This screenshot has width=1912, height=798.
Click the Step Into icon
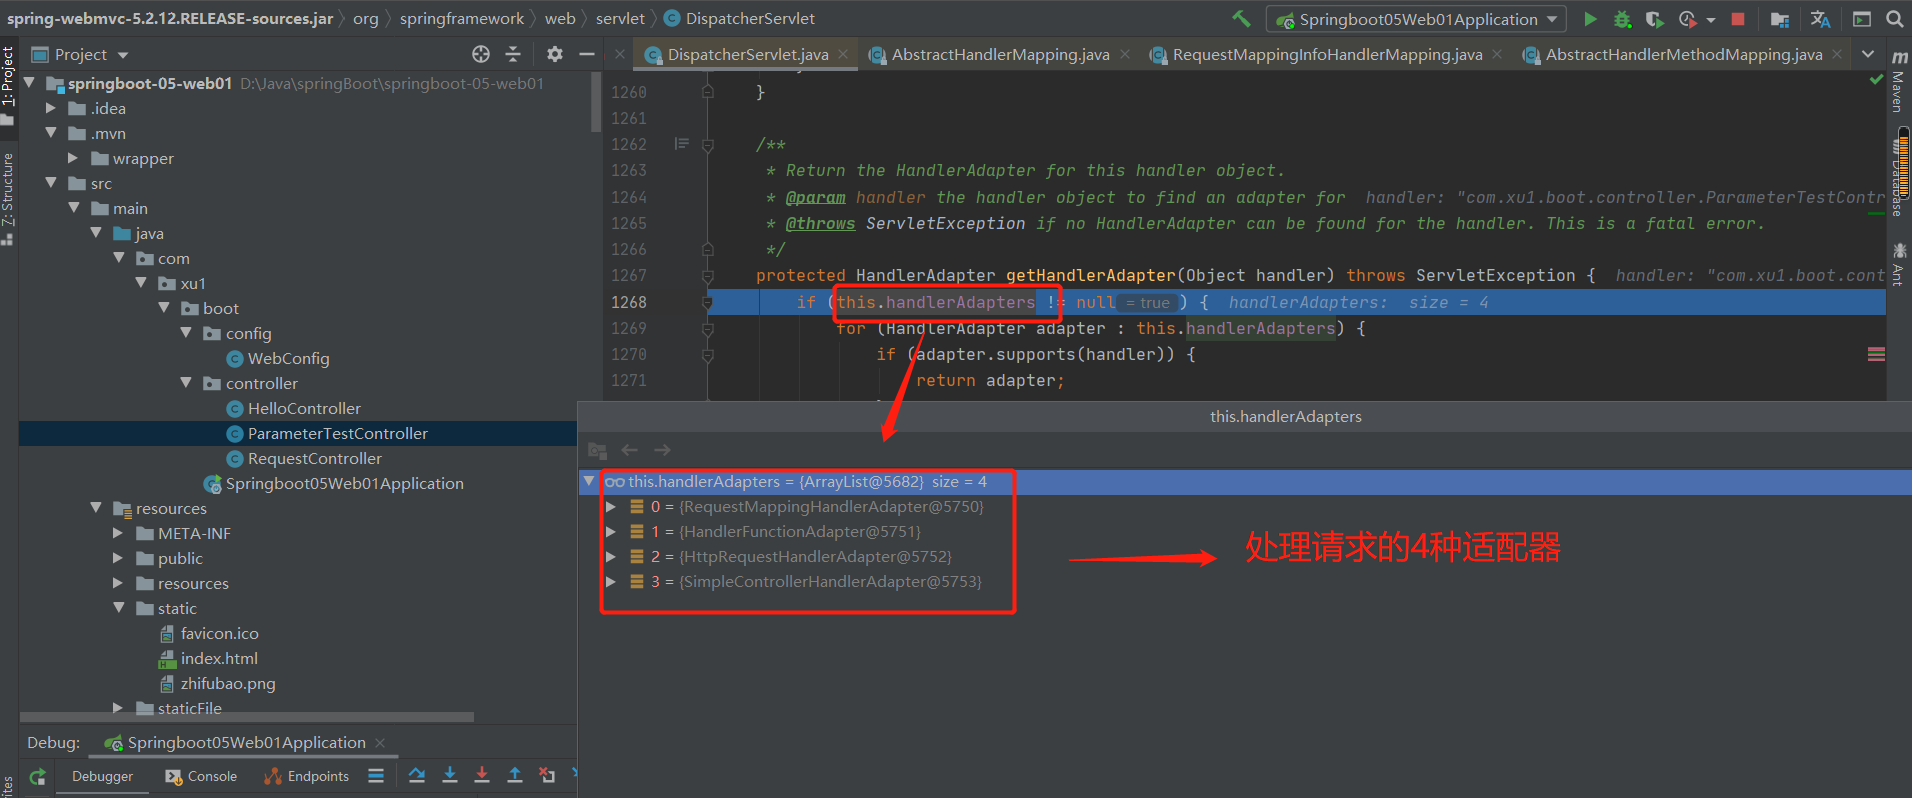(x=450, y=775)
